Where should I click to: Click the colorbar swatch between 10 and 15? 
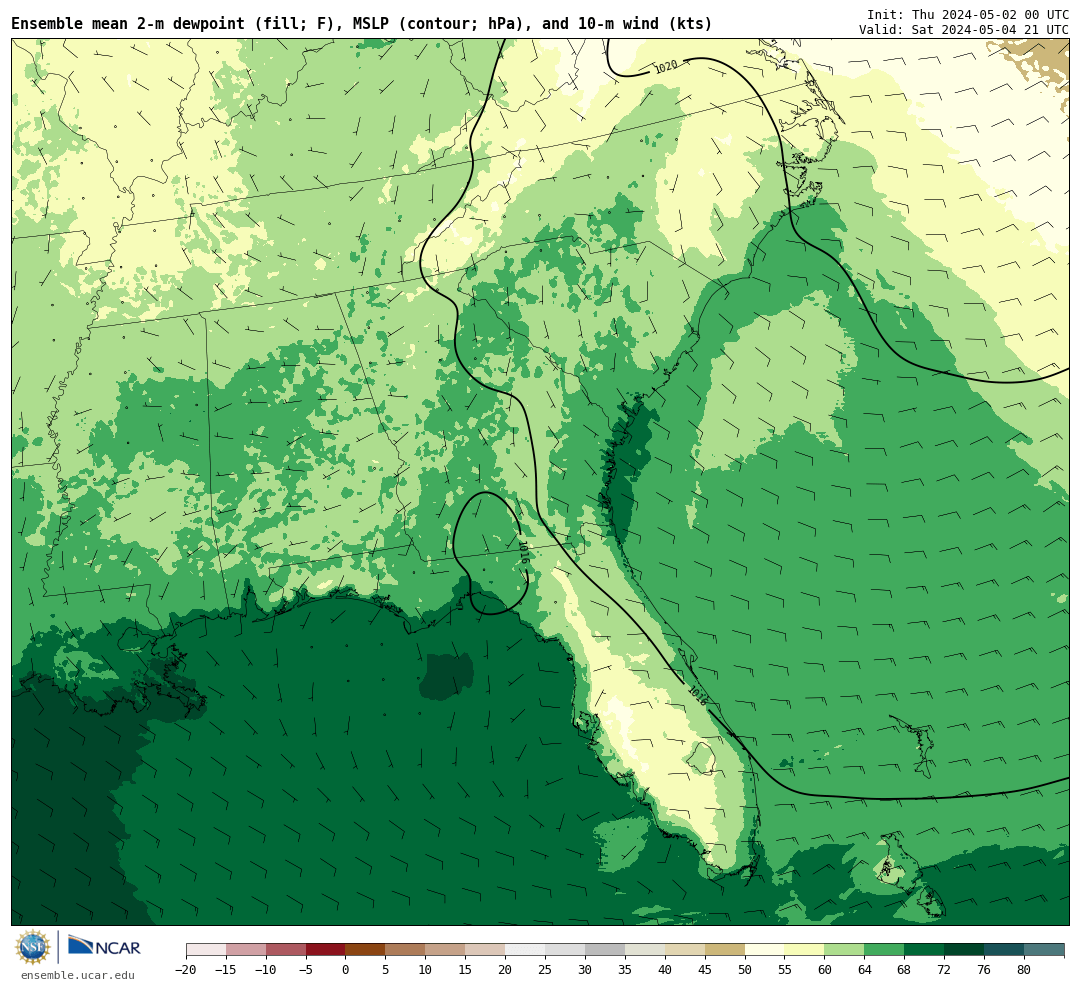(x=446, y=949)
